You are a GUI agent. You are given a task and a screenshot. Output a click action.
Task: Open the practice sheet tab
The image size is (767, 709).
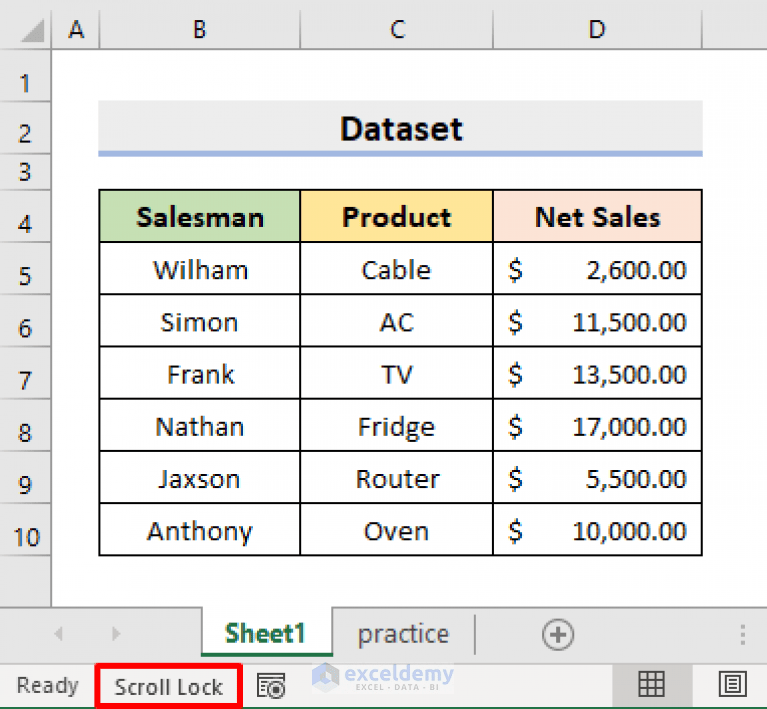pyautogui.click(x=403, y=635)
